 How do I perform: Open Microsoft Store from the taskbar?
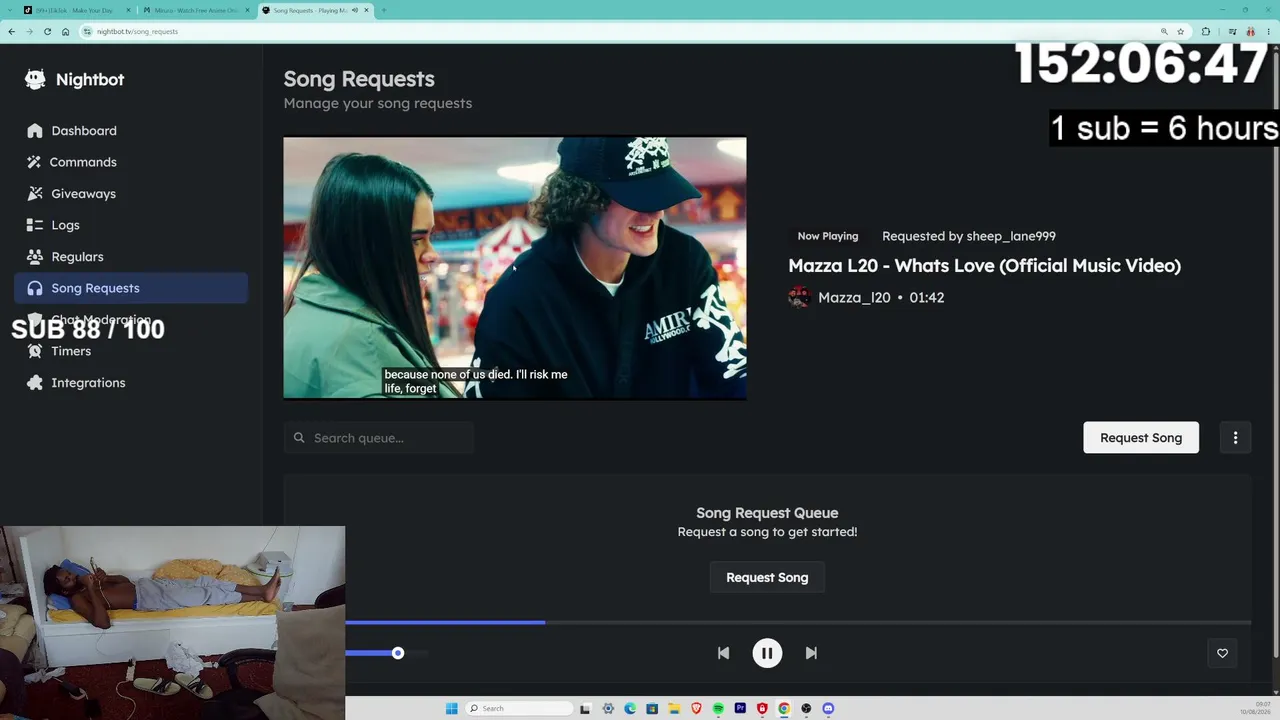(x=652, y=709)
